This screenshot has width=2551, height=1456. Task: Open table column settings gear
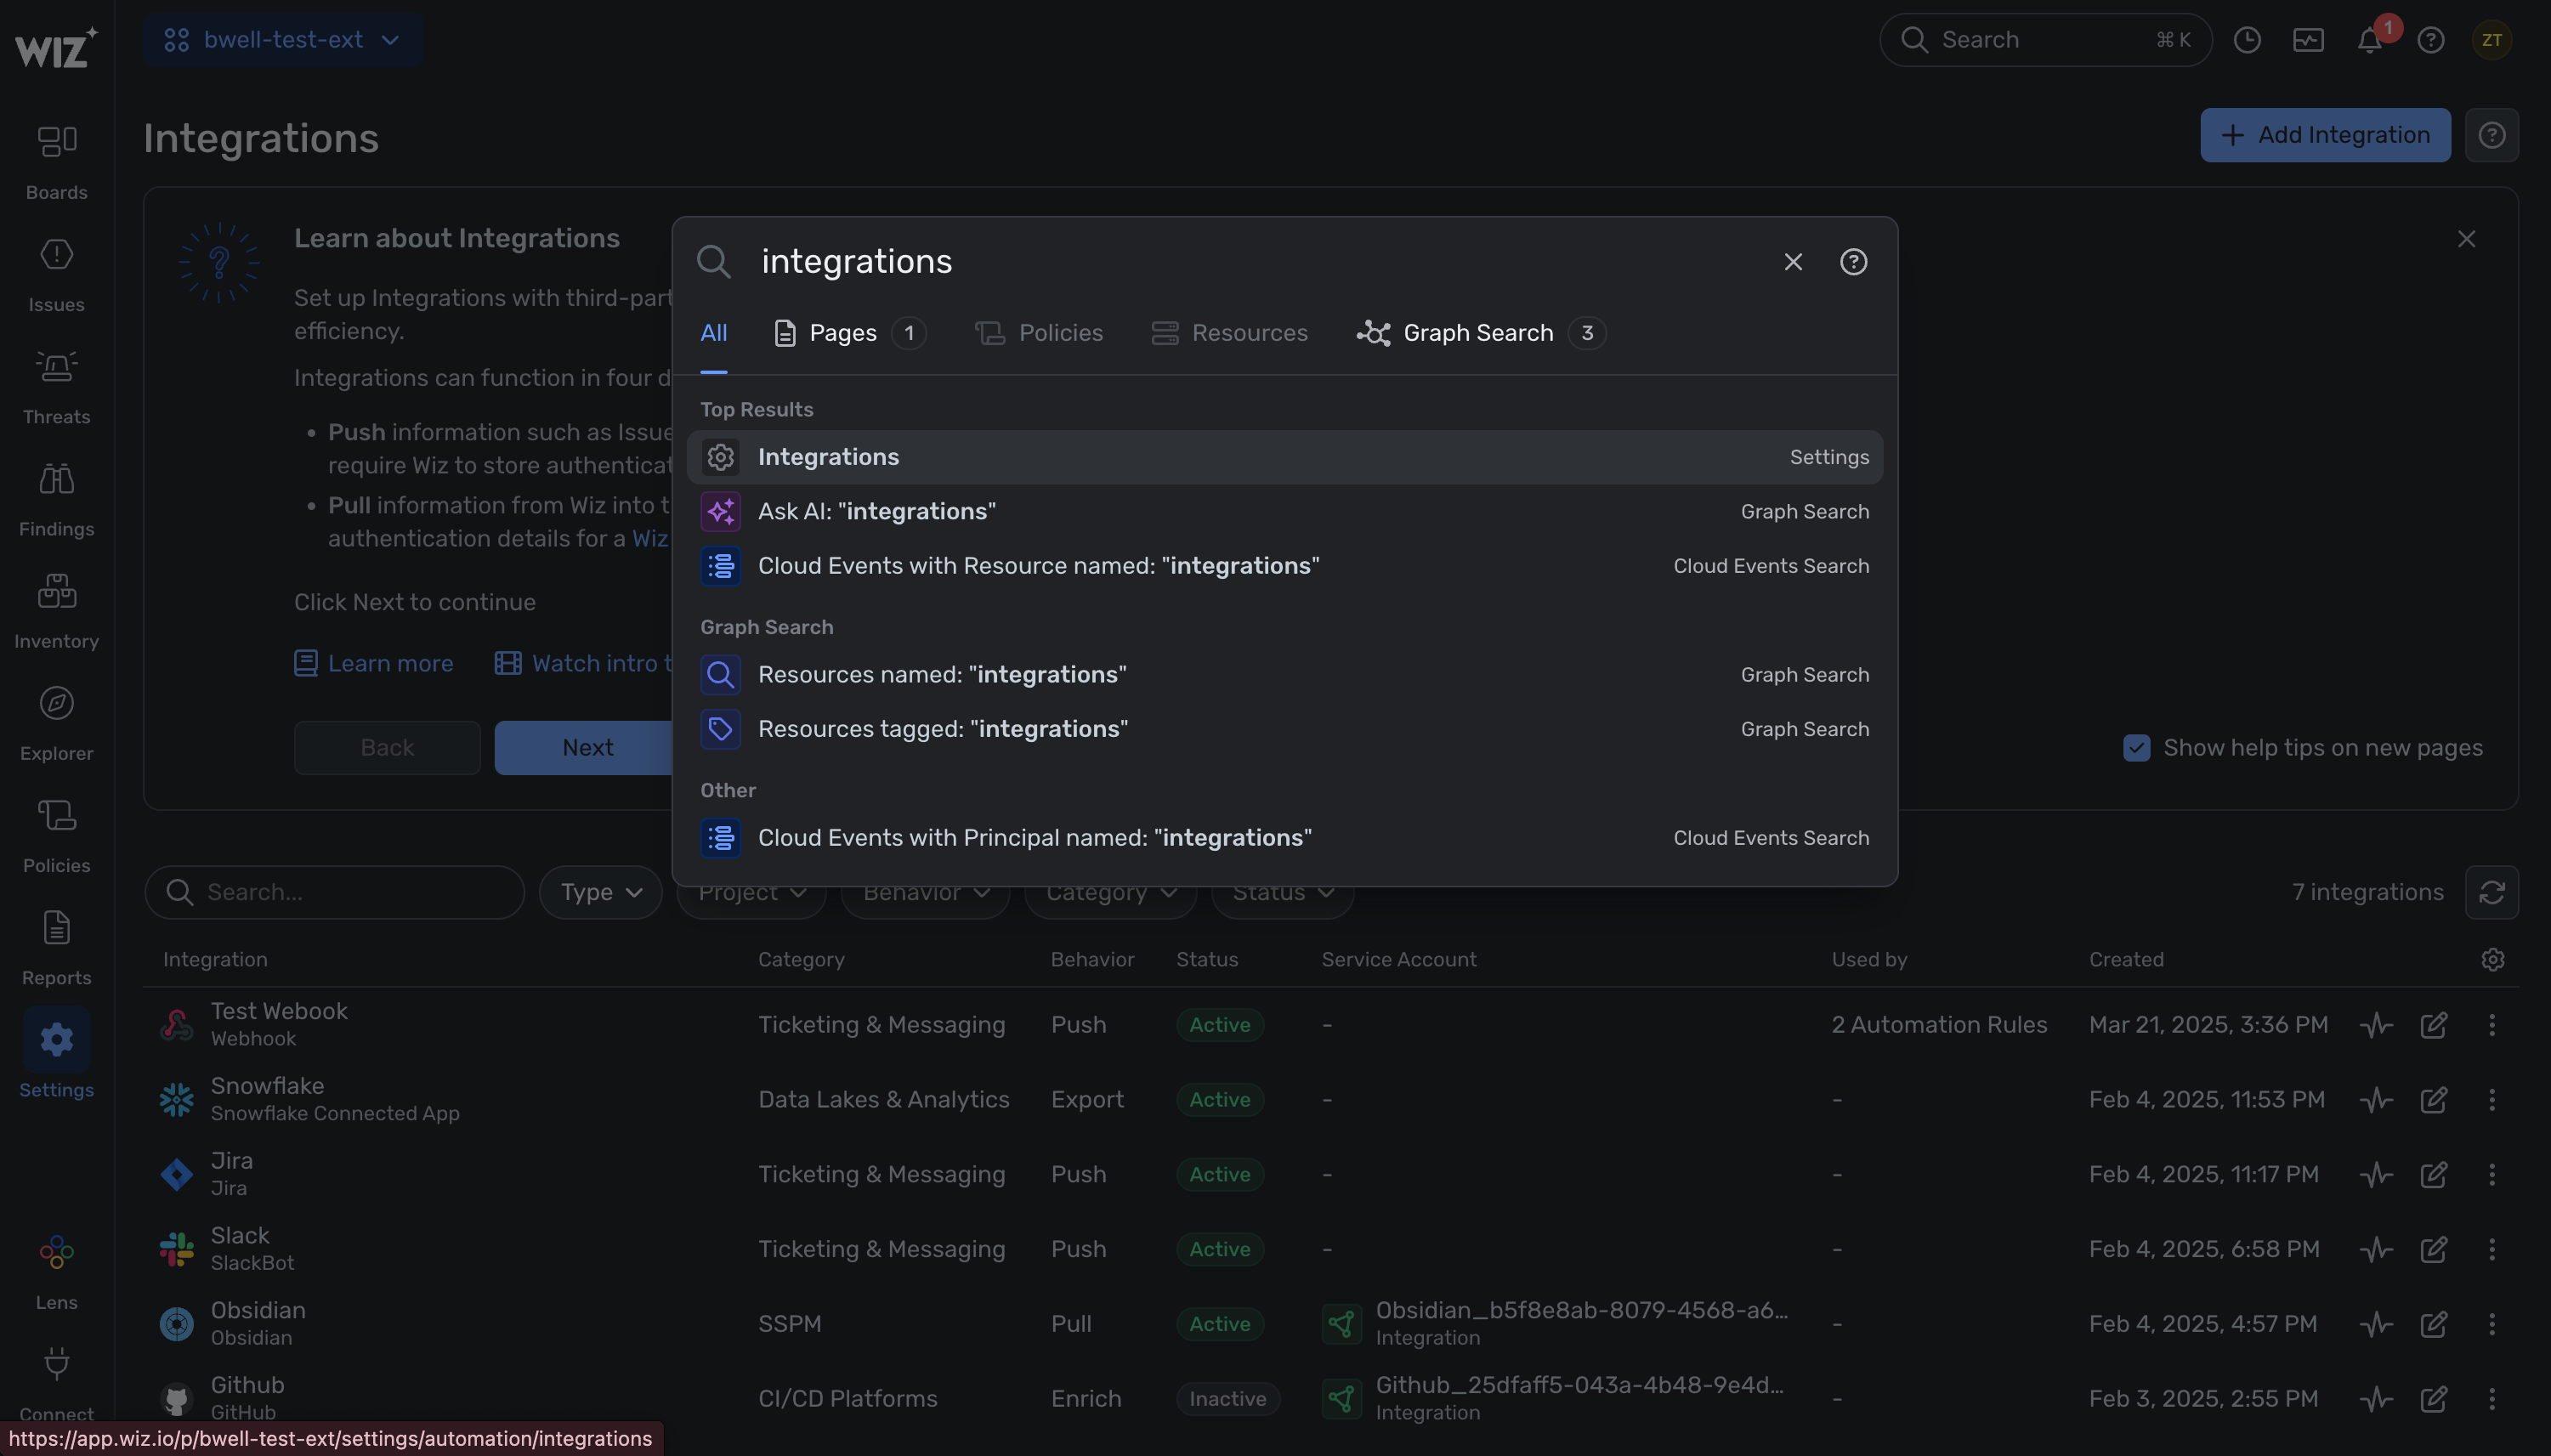point(2492,959)
